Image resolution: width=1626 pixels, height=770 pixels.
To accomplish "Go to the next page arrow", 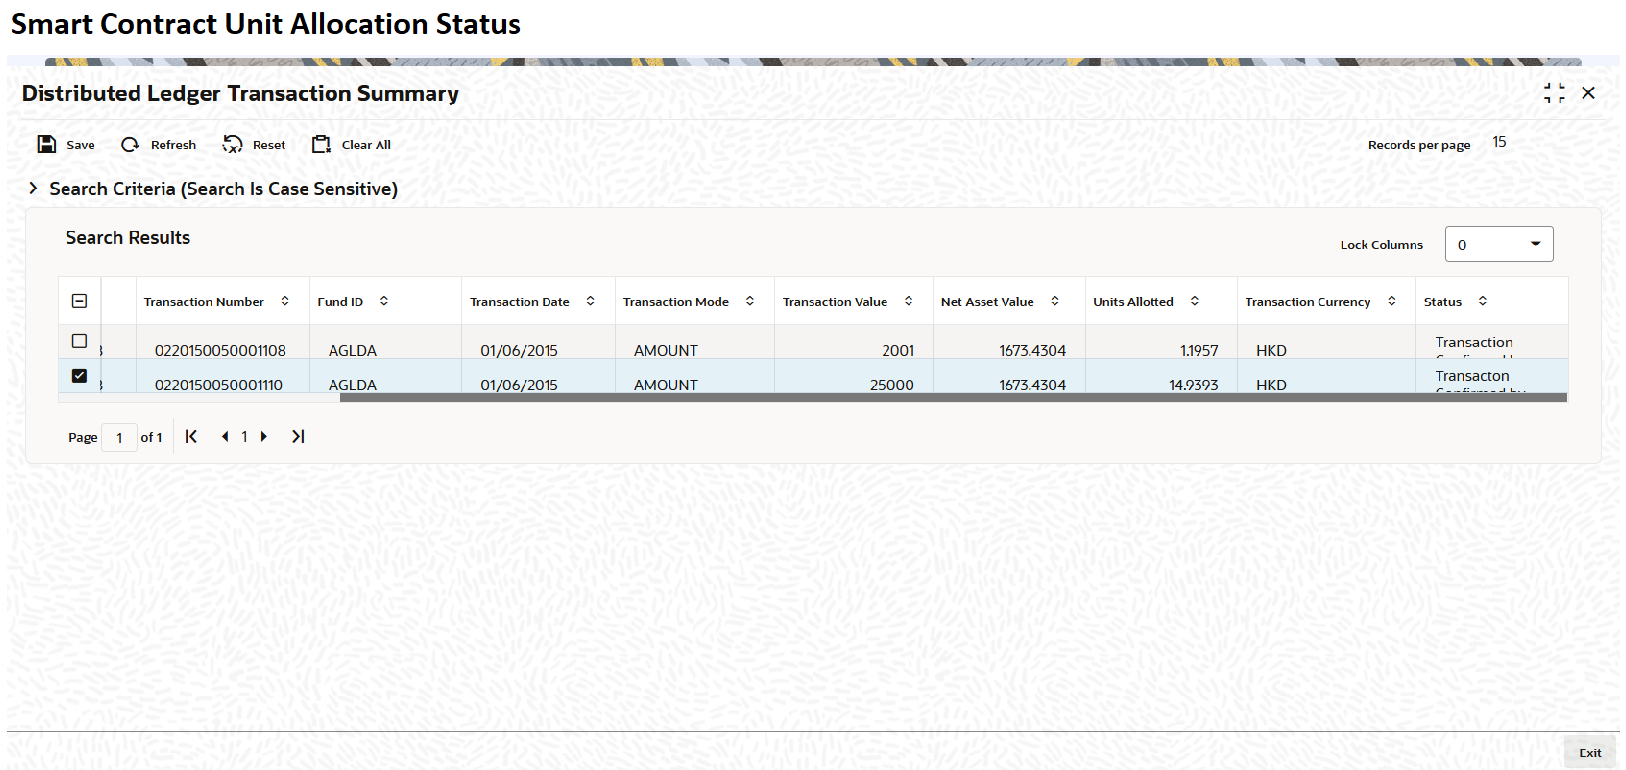I will (x=263, y=436).
